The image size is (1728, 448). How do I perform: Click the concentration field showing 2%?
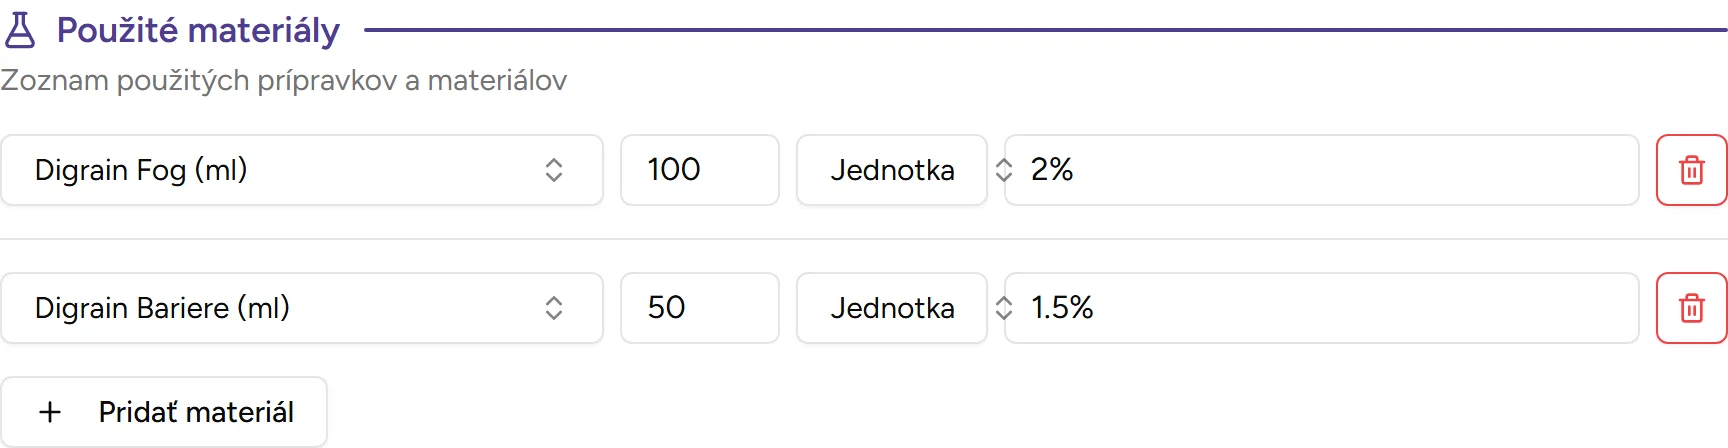click(1320, 170)
